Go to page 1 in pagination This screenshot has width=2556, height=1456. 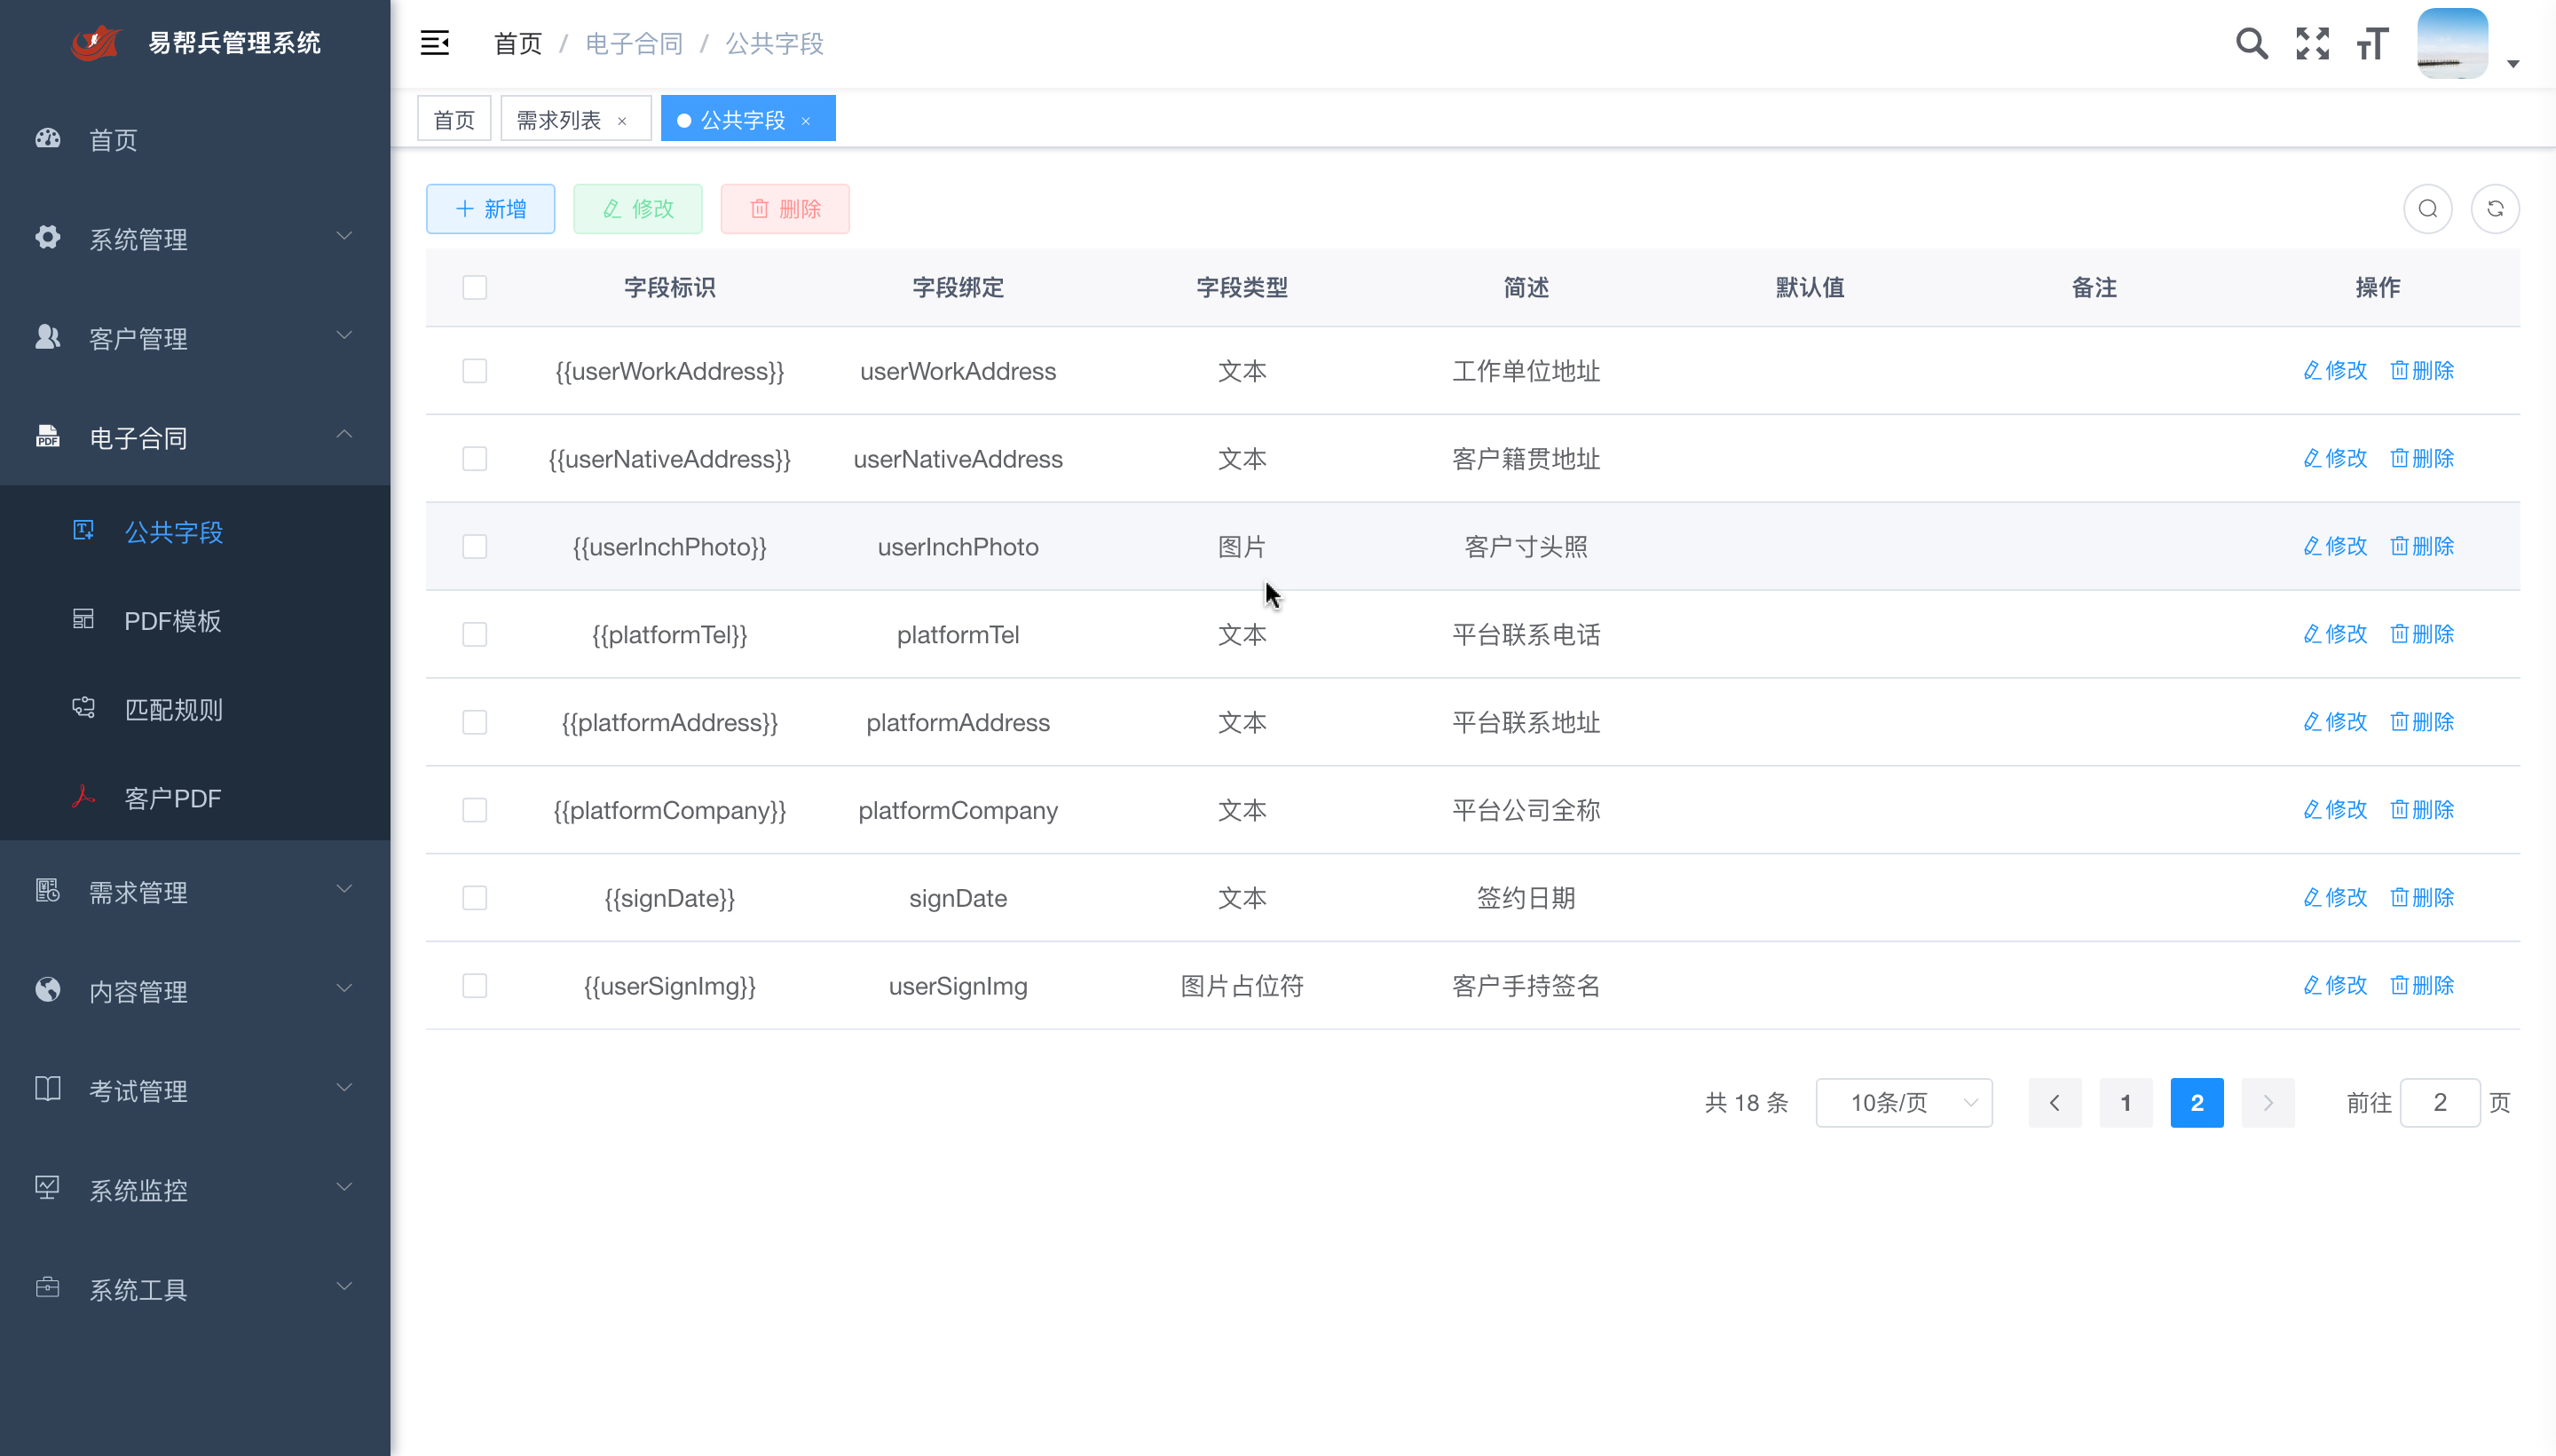pos(2126,1103)
